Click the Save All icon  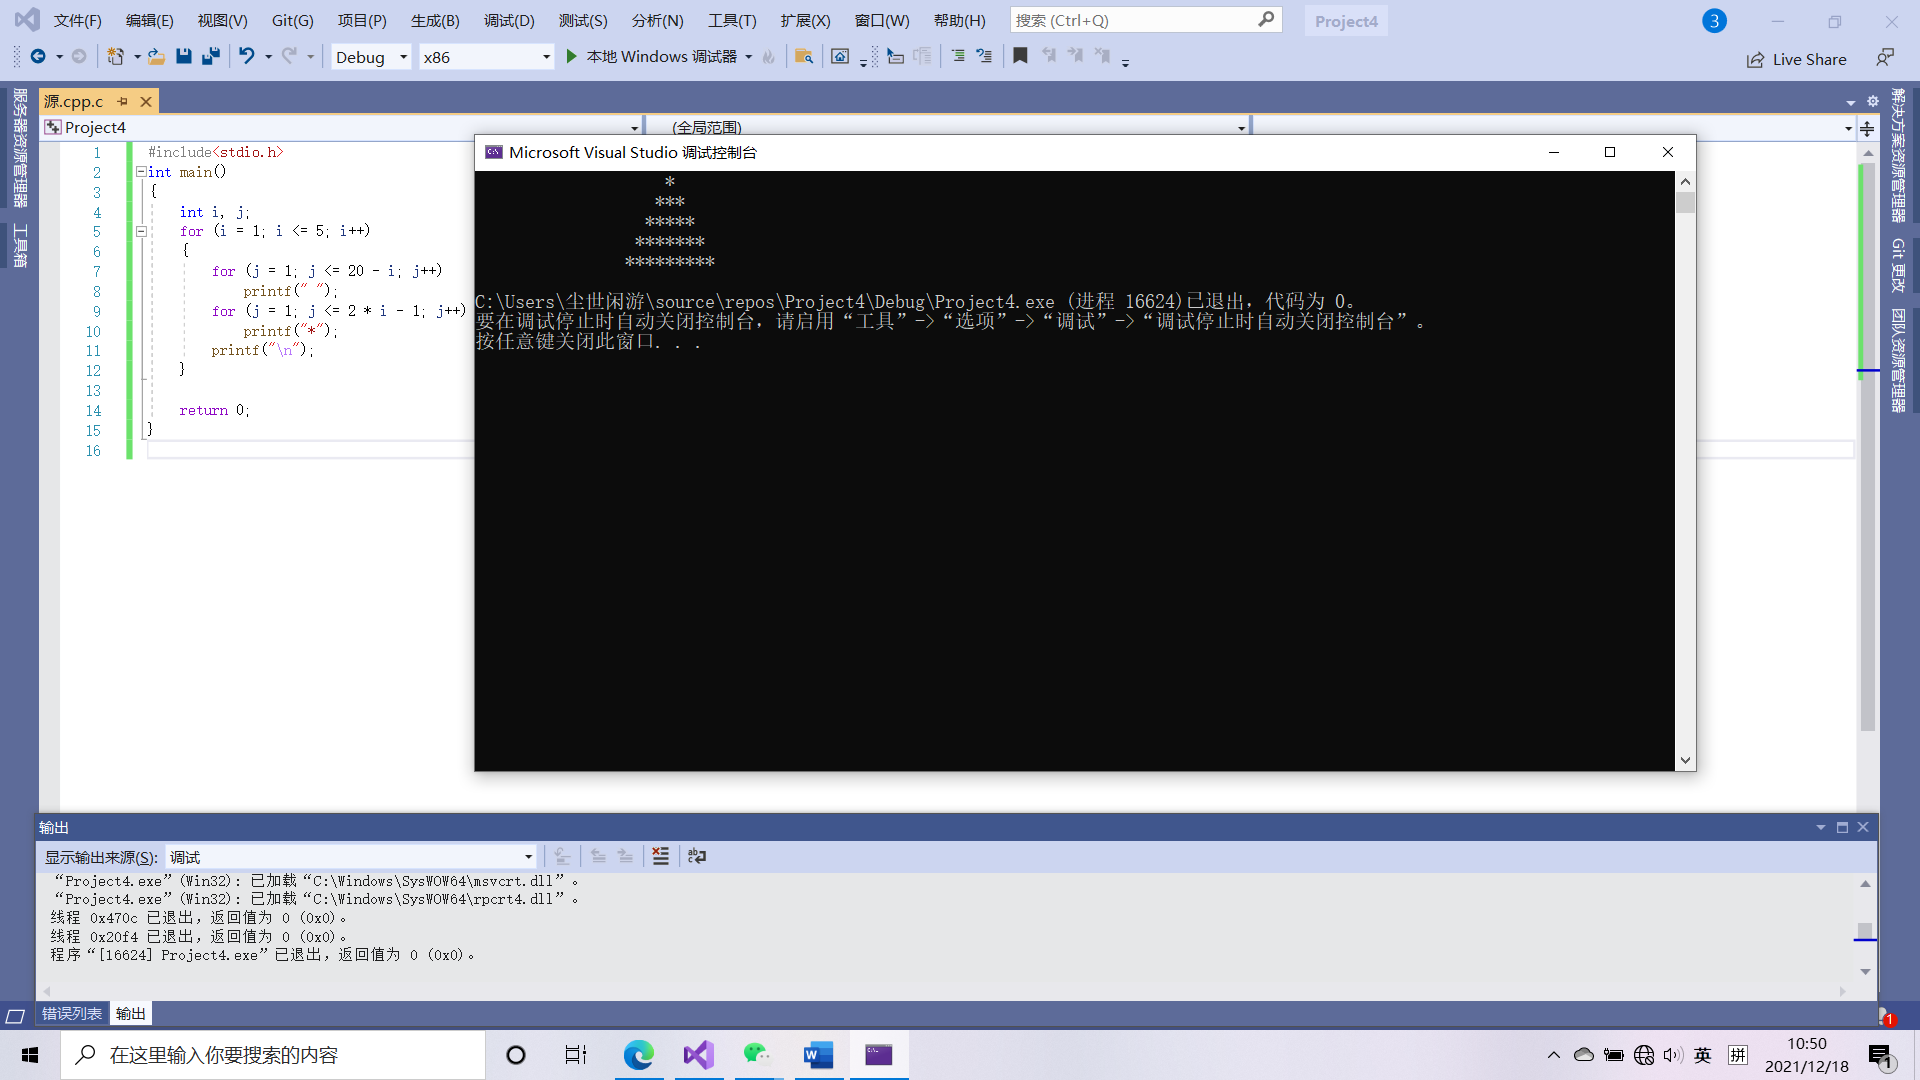tap(211, 57)
